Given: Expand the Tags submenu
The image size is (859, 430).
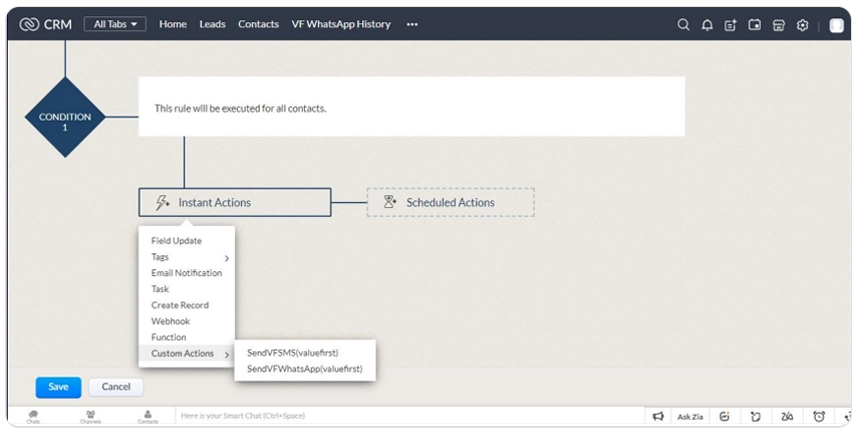Looking at the screenshot, I should click(x=187, y=257).
